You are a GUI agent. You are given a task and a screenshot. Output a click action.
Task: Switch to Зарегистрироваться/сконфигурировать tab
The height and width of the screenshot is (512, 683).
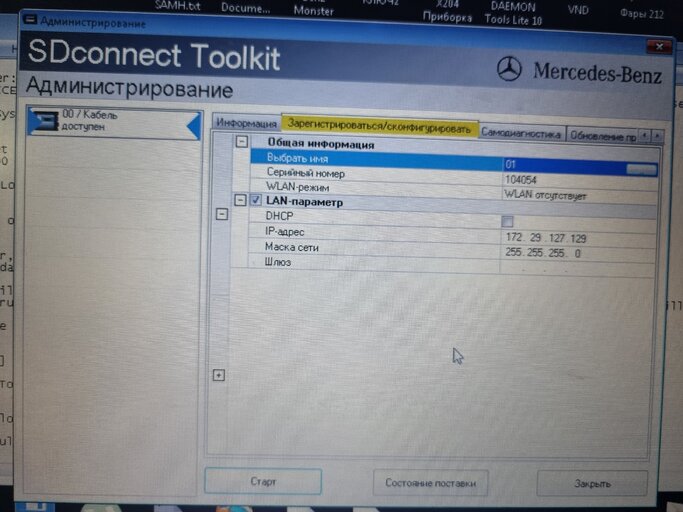[x=379, y=126]
